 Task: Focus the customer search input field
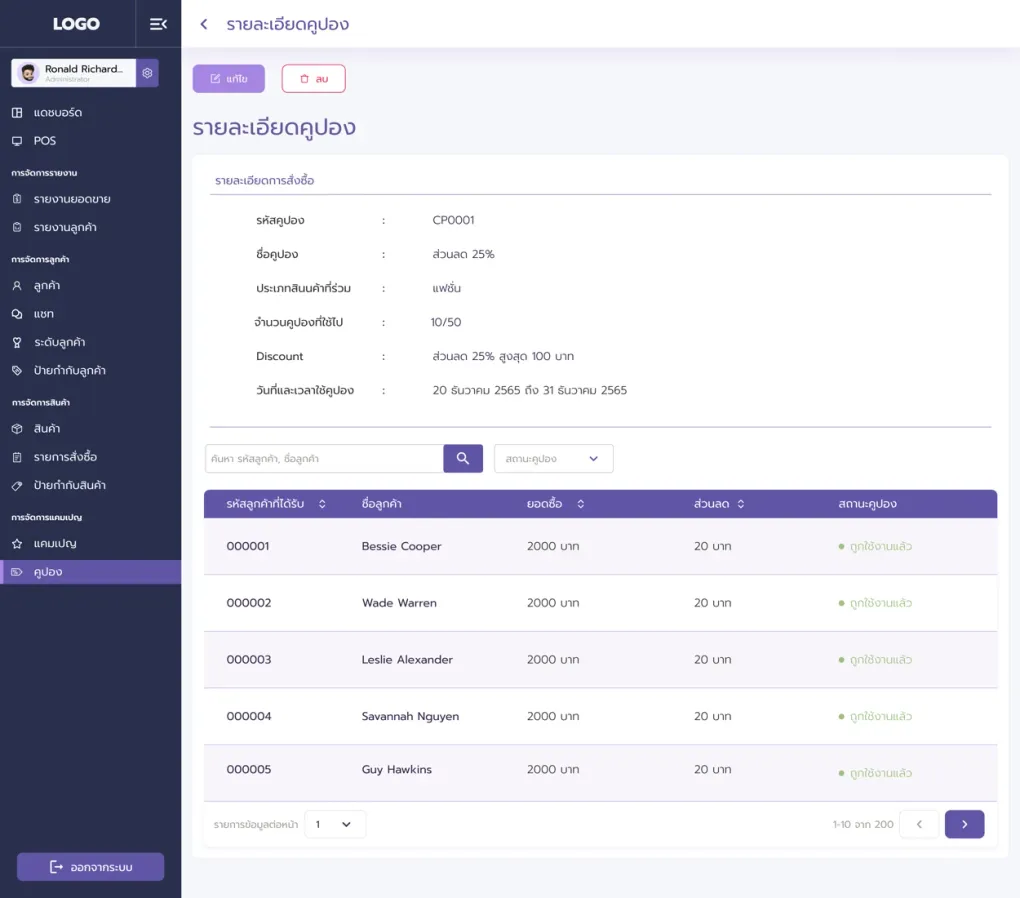[324, 458]
